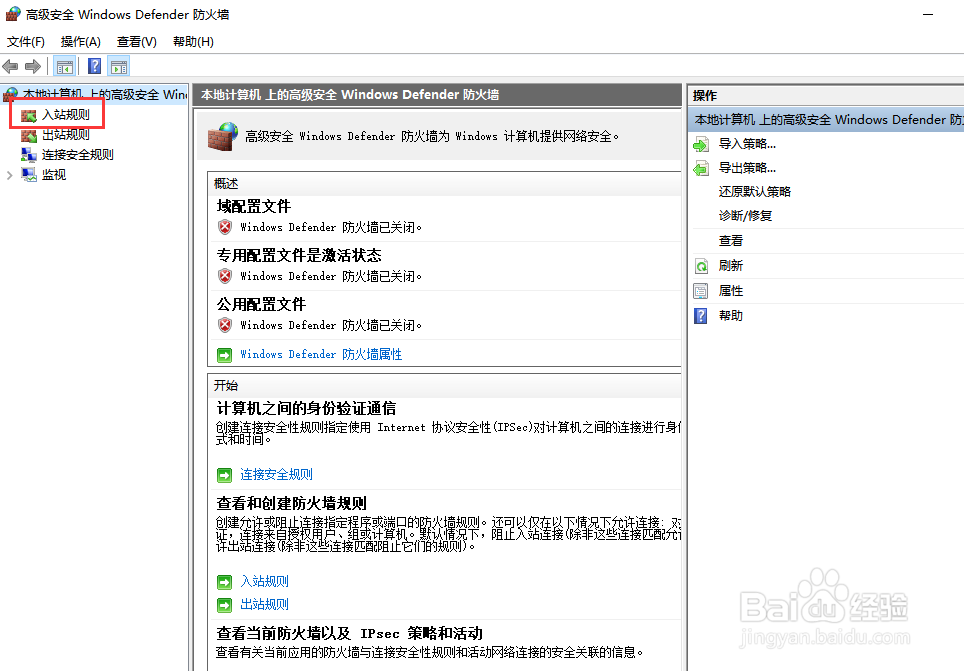The height and width of the screenshot is (671, 964).
Task: Select the 本地计算机 root tree node
Action: pos(105,94)
